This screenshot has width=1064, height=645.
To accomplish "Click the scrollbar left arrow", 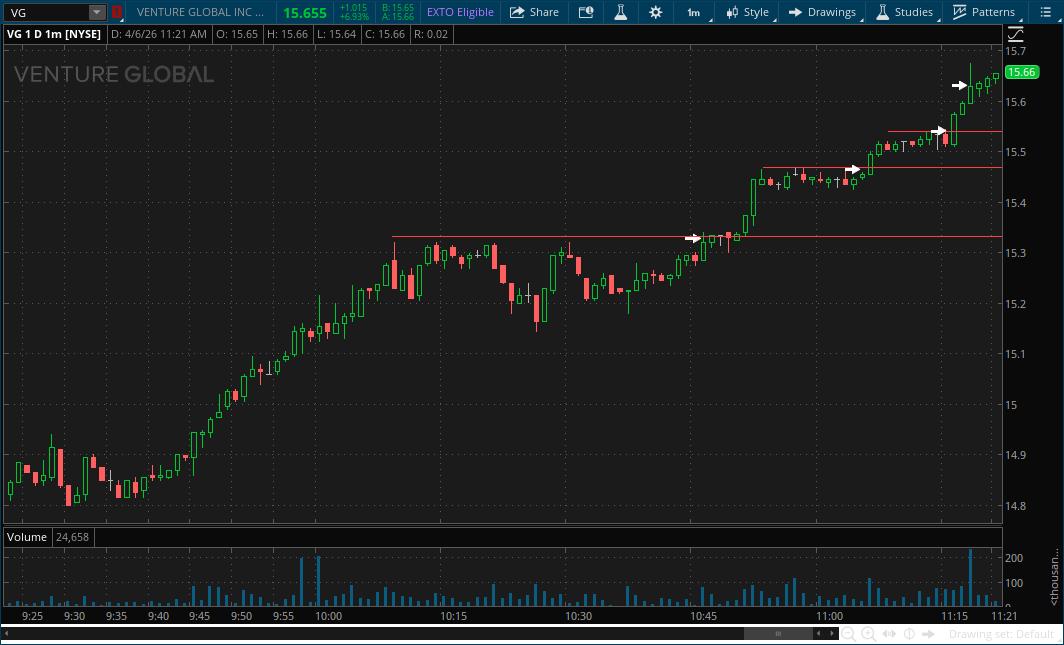I will click(x=819, y=633).
